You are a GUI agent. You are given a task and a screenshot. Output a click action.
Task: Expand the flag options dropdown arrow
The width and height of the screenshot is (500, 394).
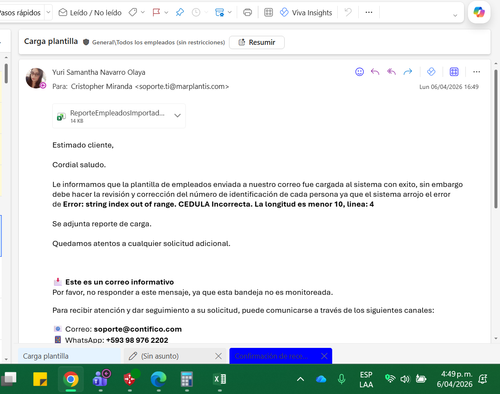(166, 13)
